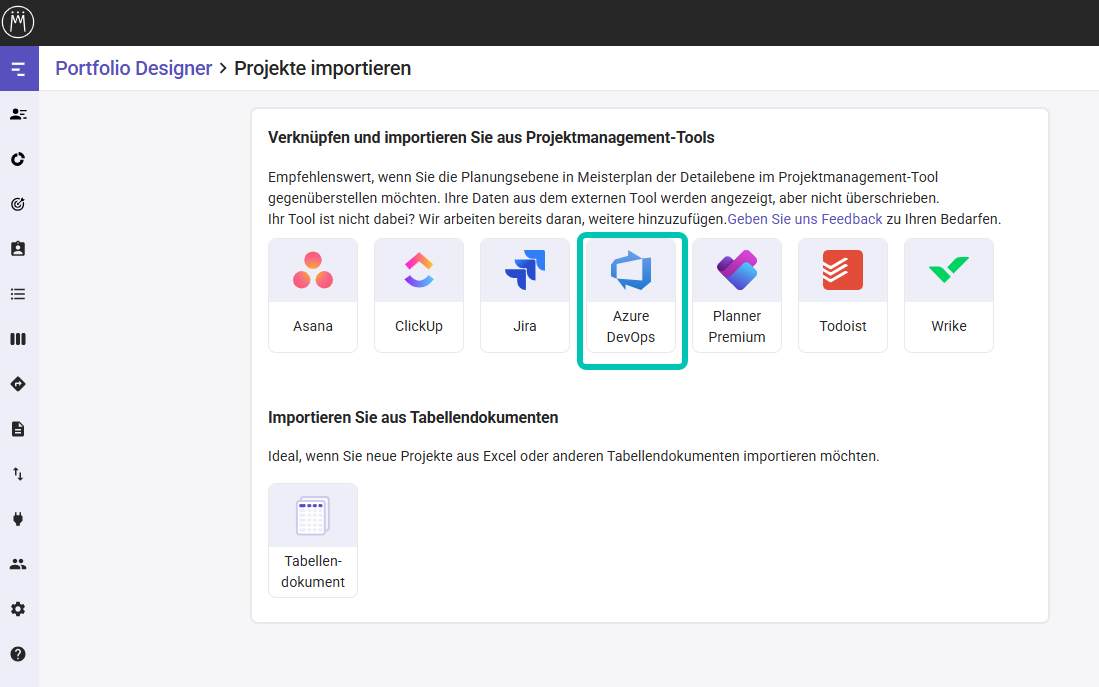
Task: Select the ClickUp import tile
Action: coord(418,295)
